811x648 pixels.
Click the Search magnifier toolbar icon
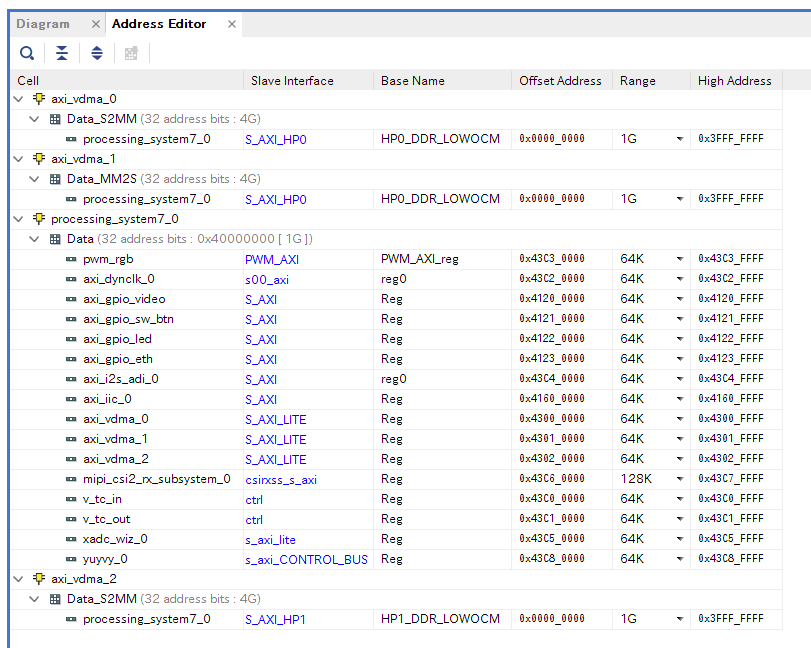(x=27, y=53)
